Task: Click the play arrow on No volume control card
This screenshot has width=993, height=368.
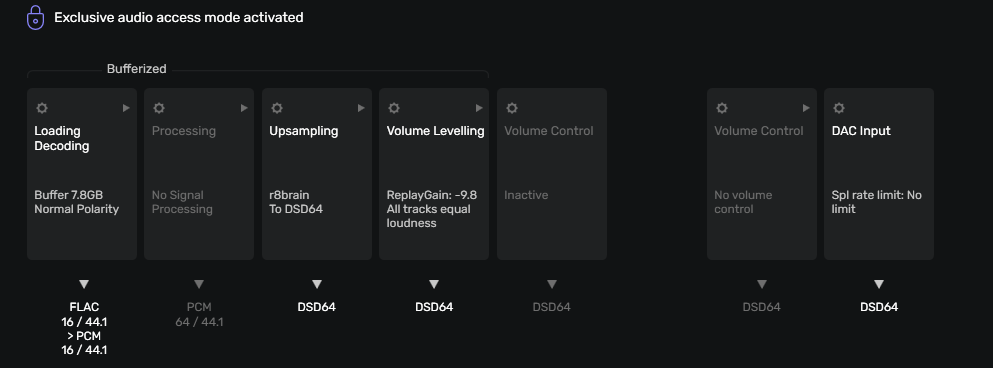Action: click(x=806, y=108)
